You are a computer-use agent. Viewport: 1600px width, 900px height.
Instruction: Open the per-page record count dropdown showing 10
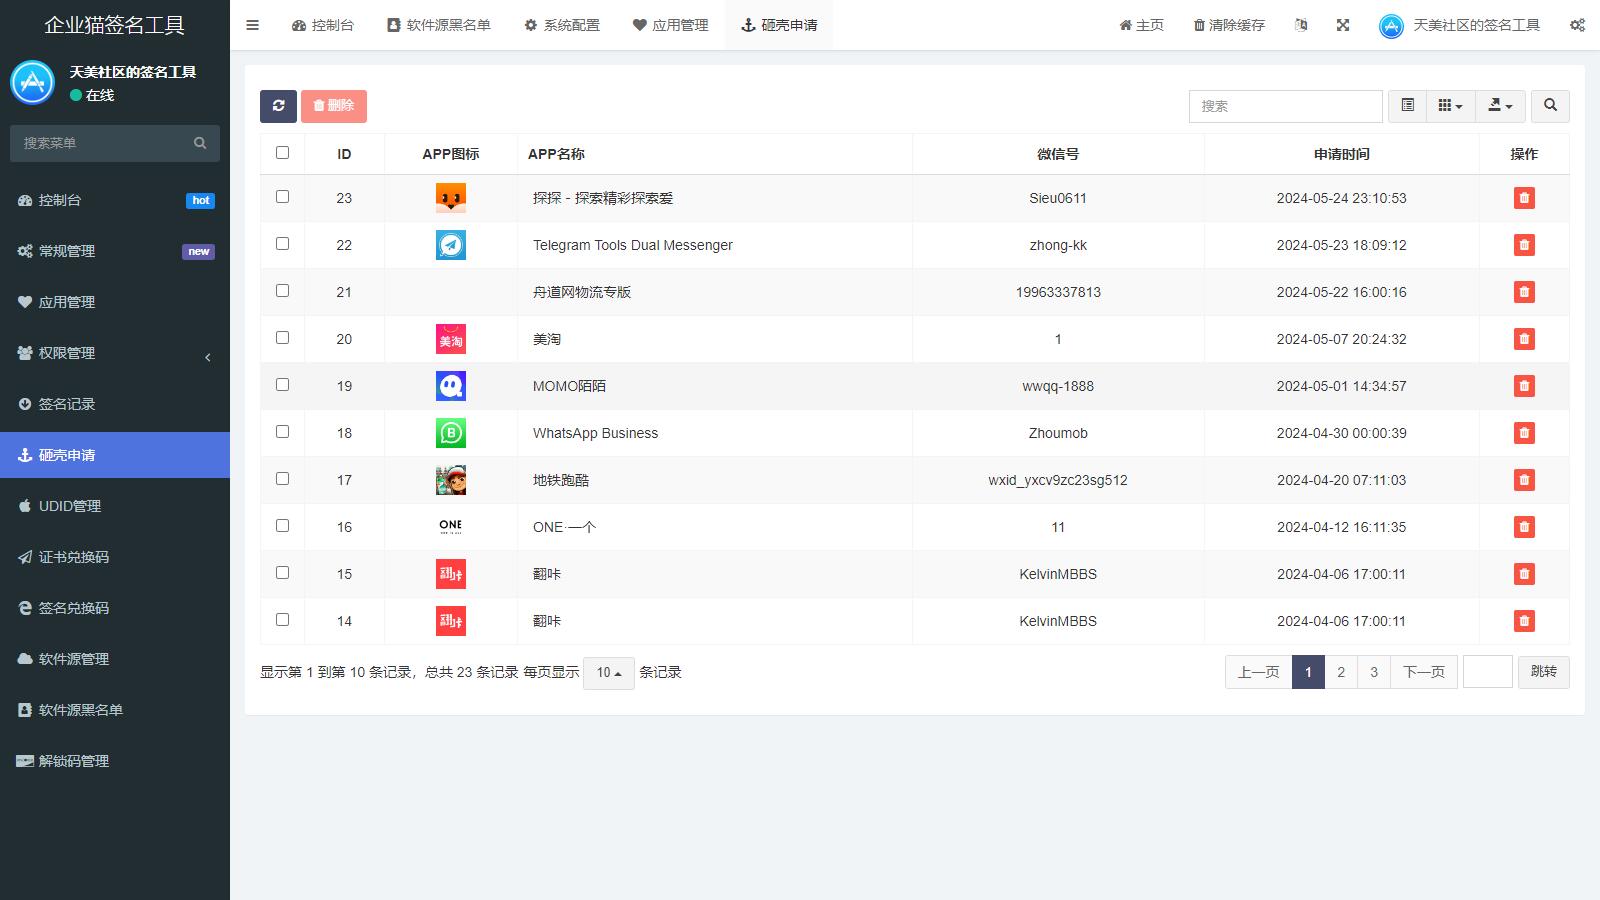tap(608, 673)
